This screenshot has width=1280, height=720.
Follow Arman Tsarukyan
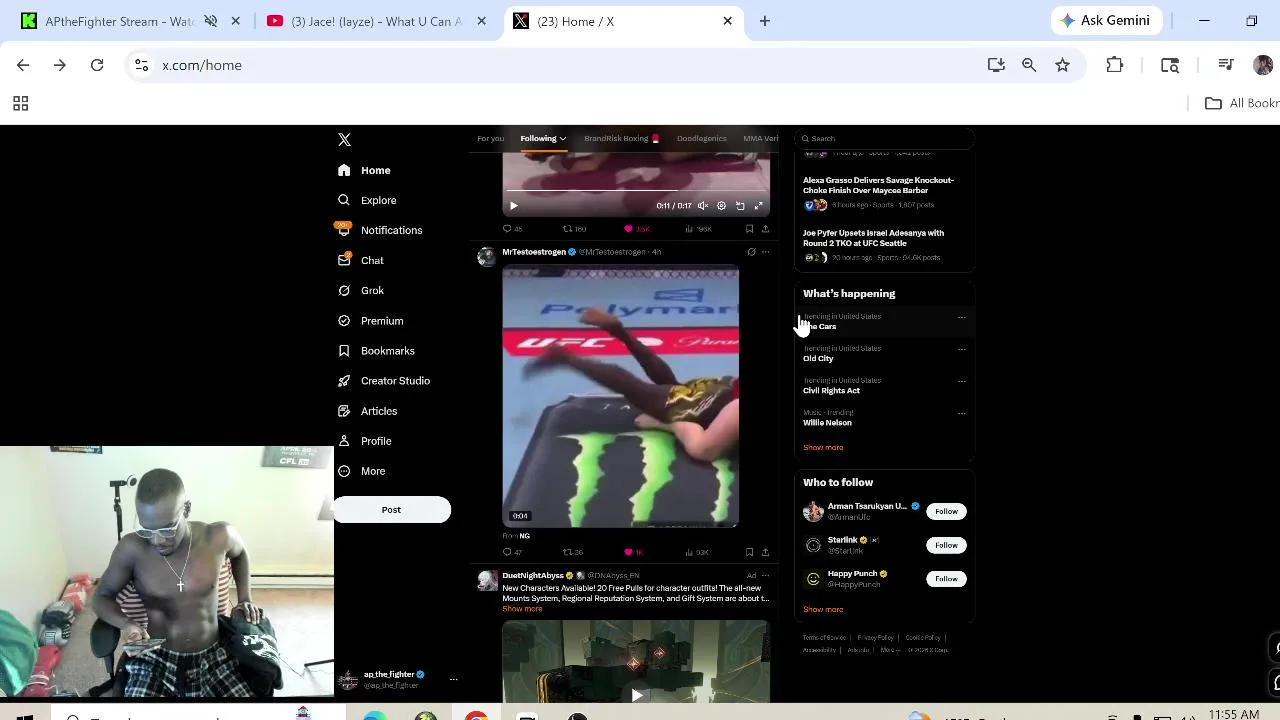[946, 511]
